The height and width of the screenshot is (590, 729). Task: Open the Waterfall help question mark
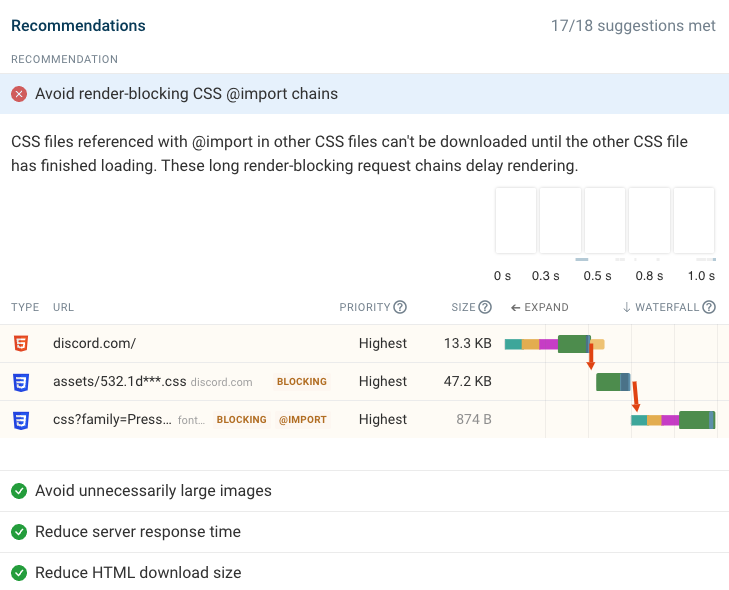[x=709, y=307]
